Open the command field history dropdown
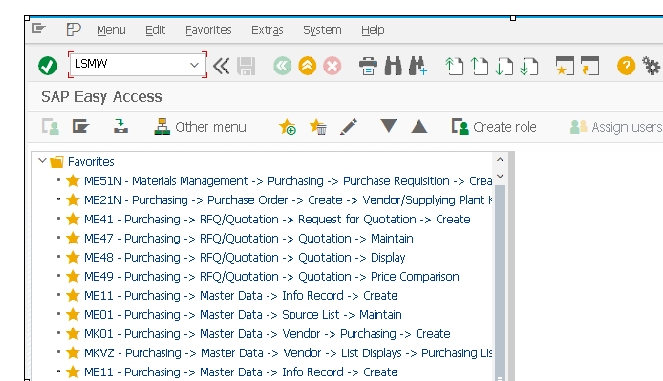Viewport: 663px width, 381px height. coord(194,65)
